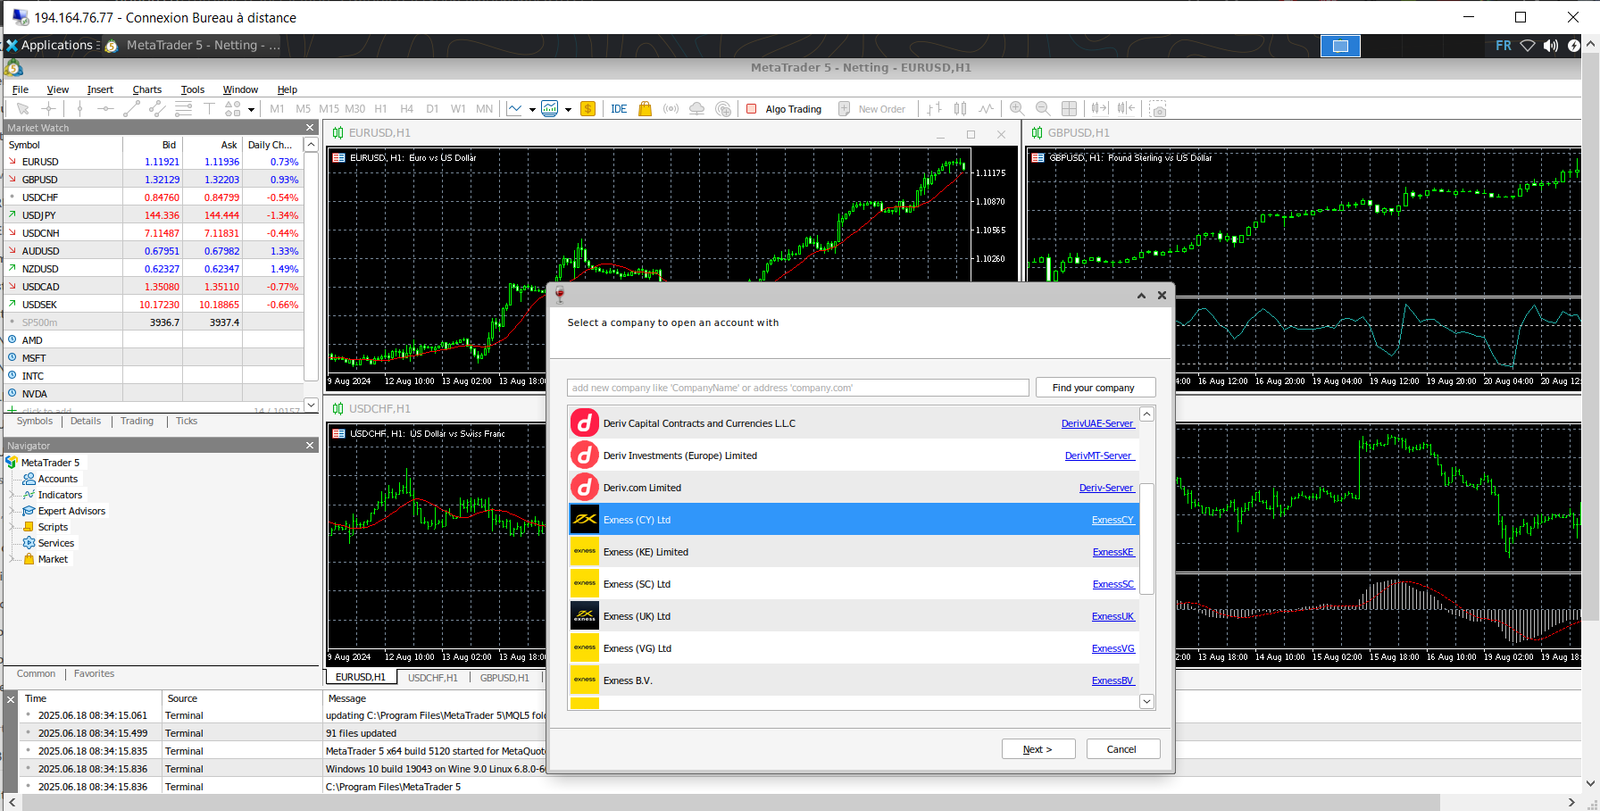Click the New Order button
Screen dimensions: 1600x811
(x=872, y=109)
